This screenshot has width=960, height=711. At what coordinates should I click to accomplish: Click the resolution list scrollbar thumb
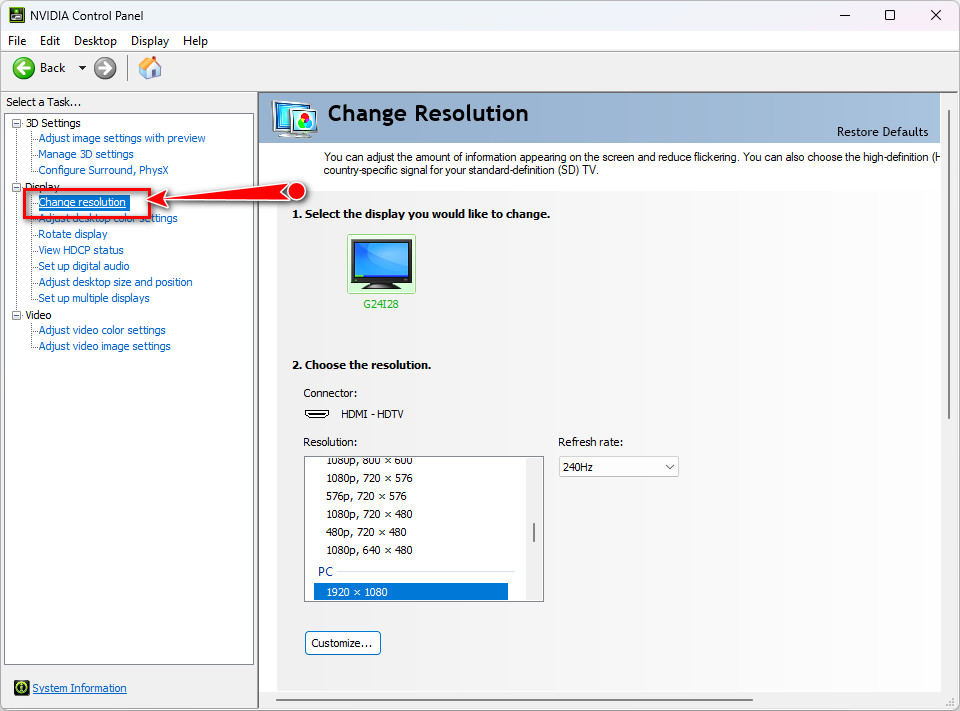pyautogui.click(x=534, y=532)
